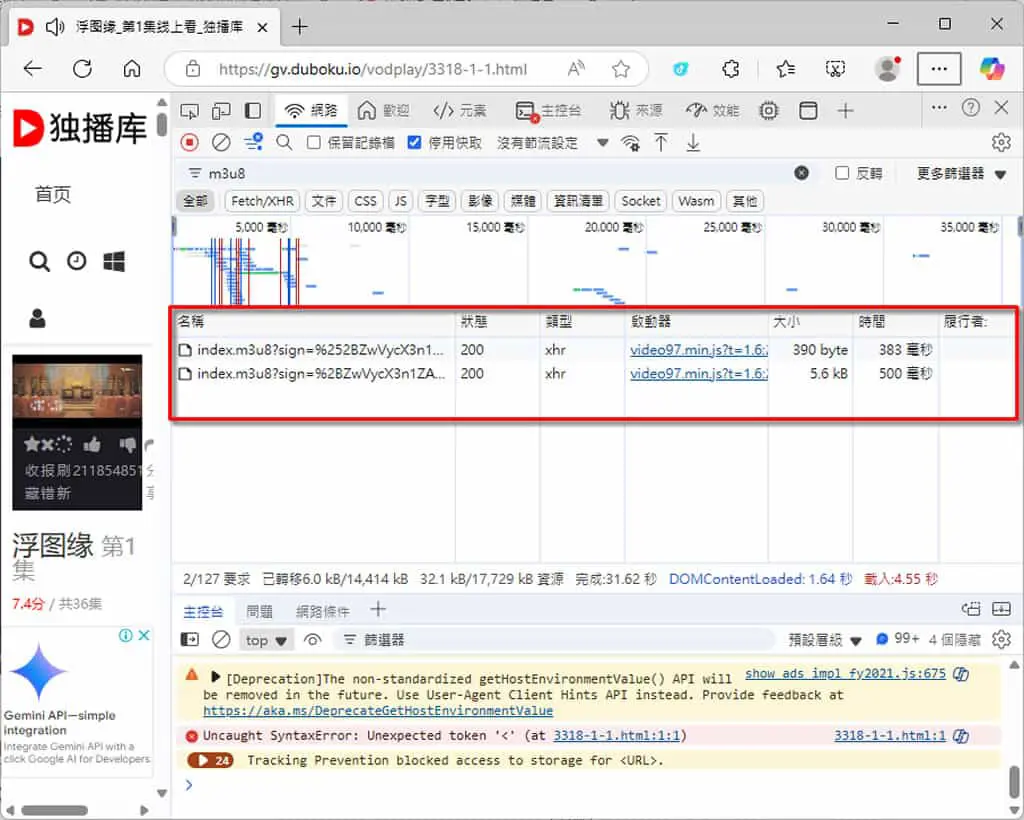Select the 問題 Issues drawer tab

259,612
